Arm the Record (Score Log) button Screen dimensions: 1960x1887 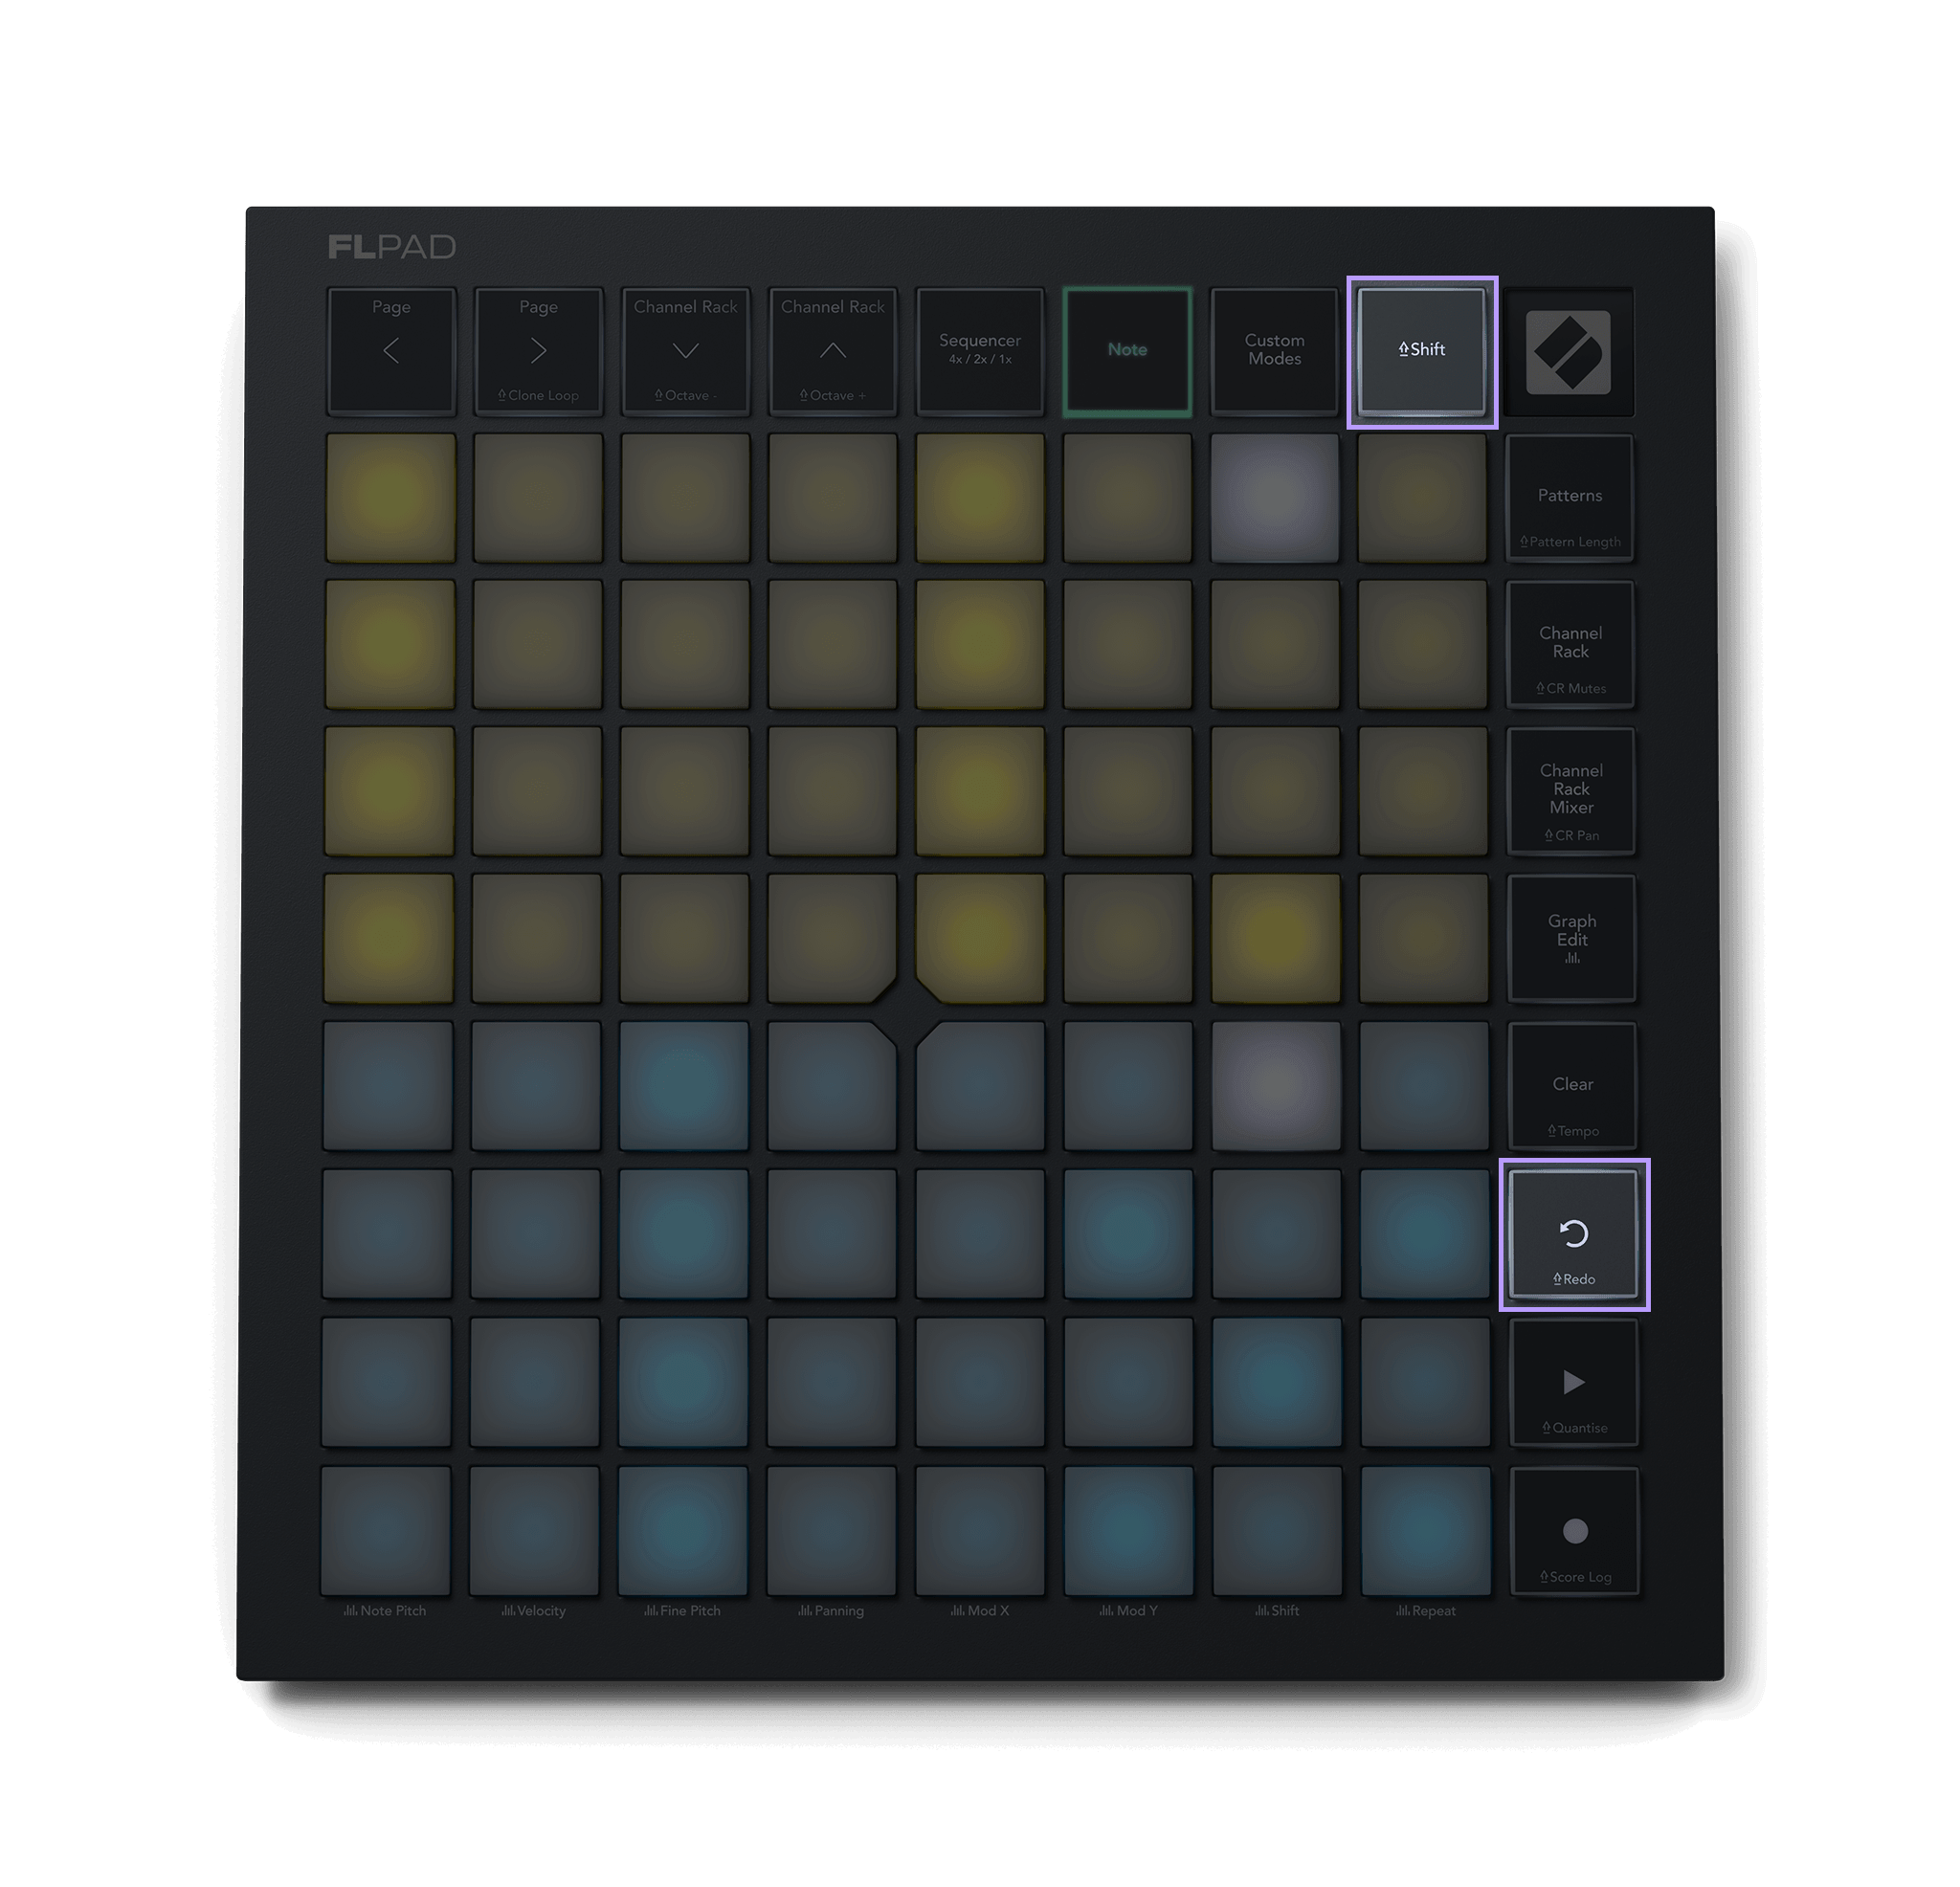pos(1575,1531)
